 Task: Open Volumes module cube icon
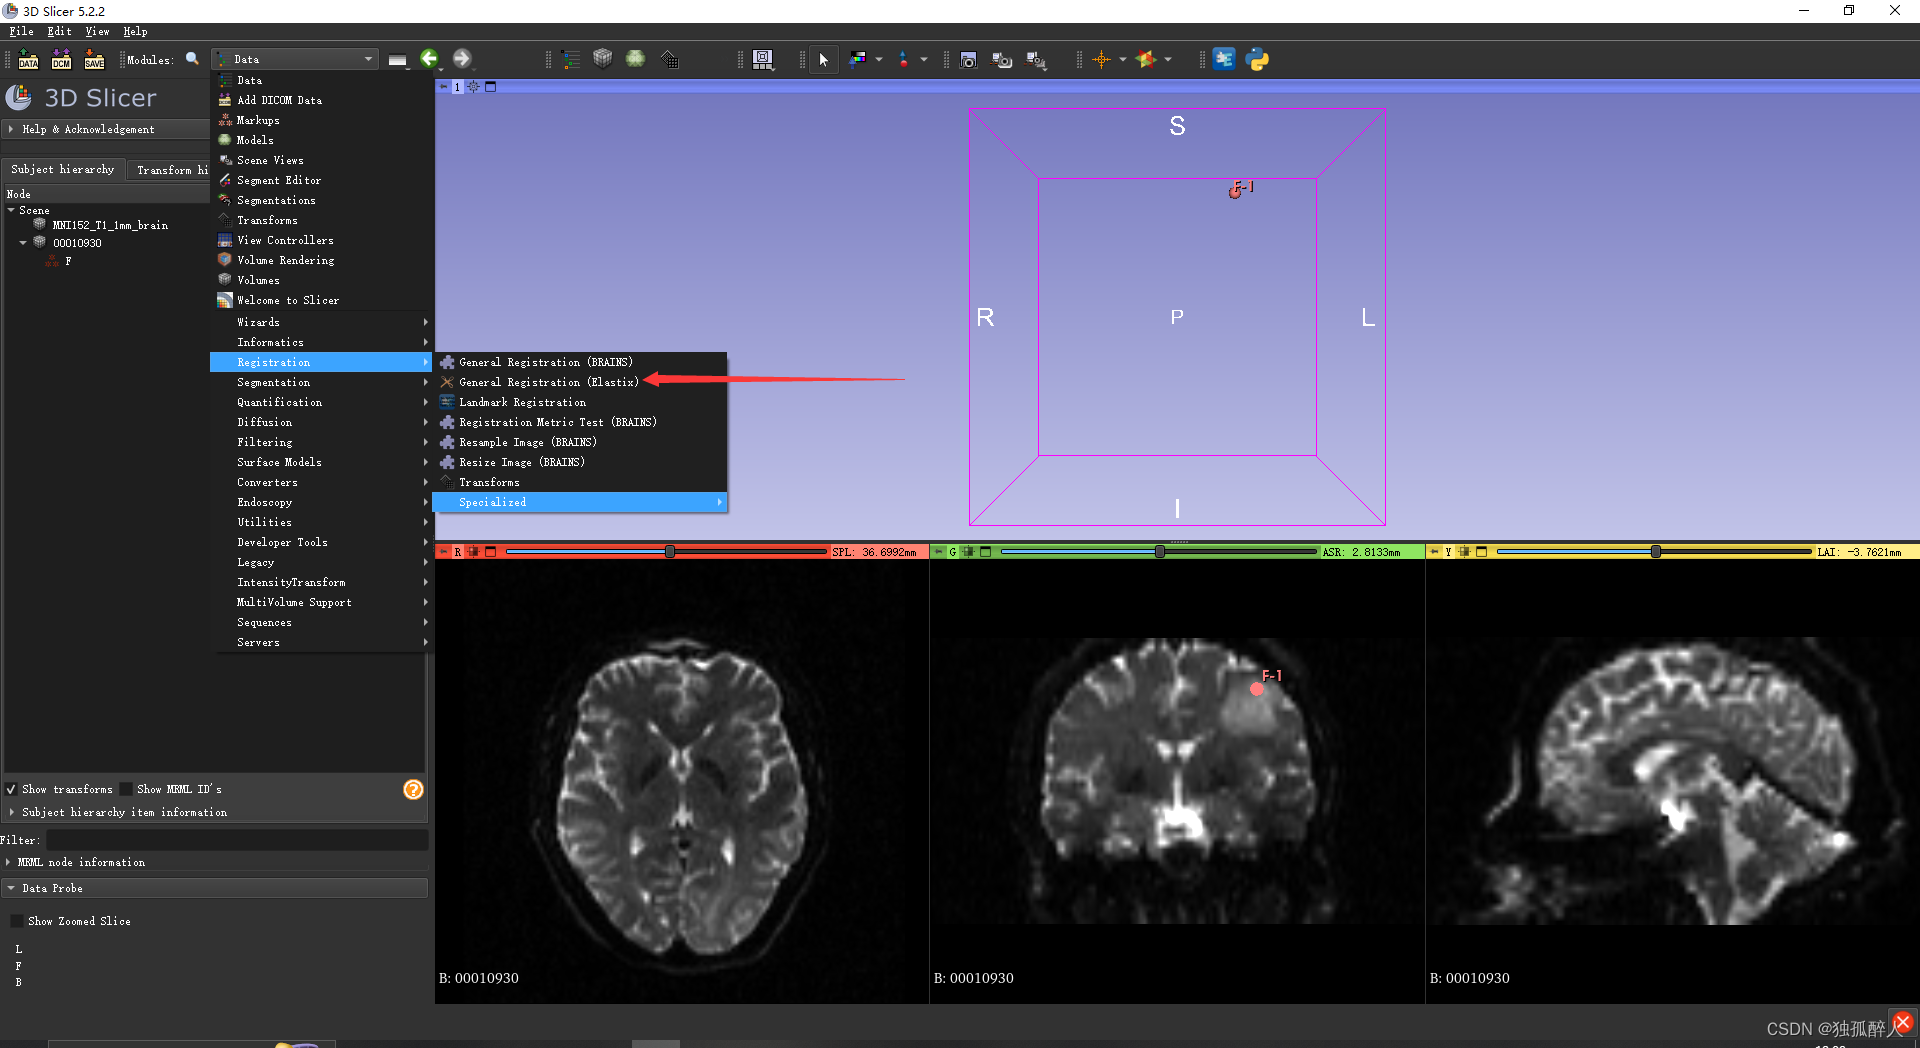click(x=602, y=59)
